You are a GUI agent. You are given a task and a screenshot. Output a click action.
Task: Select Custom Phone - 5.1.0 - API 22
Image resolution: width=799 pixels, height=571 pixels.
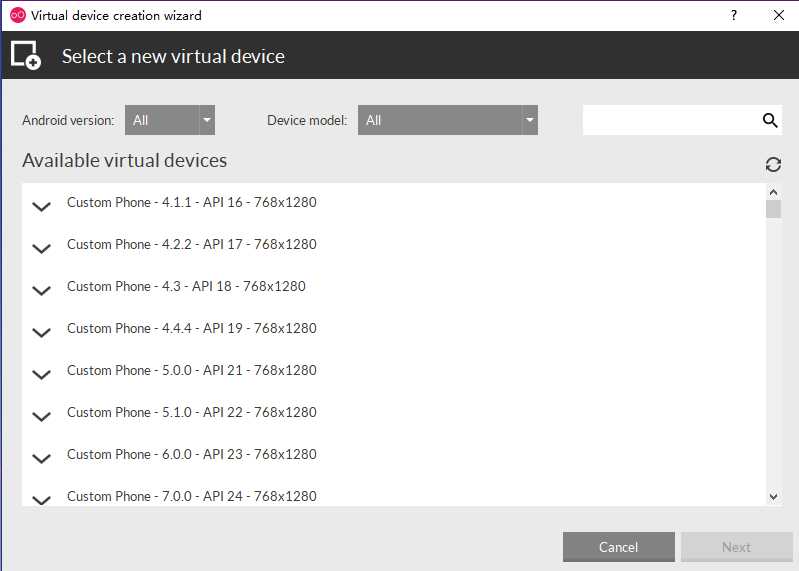click(x=191, y=412)
